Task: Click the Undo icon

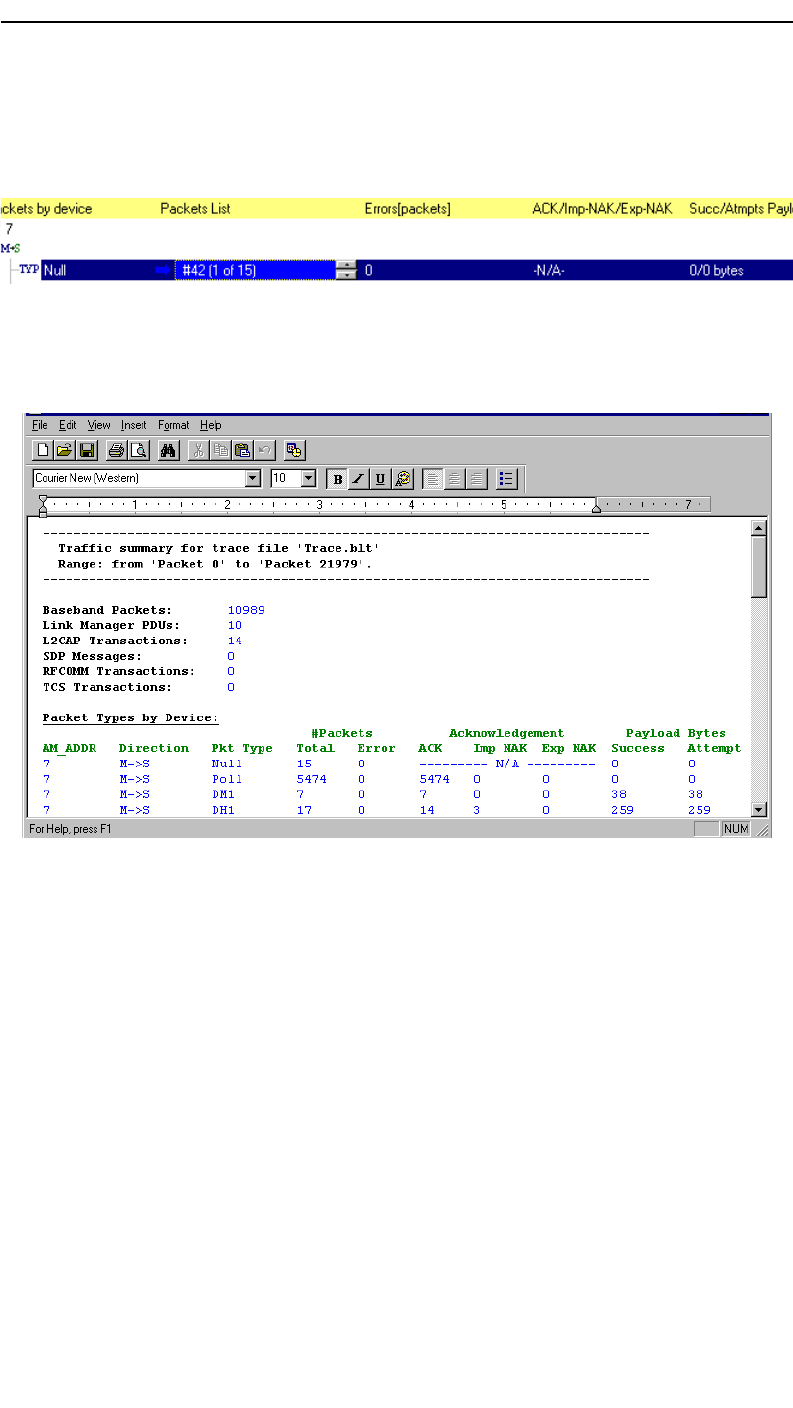Action: pyautogui.click(x=264, y=451)
